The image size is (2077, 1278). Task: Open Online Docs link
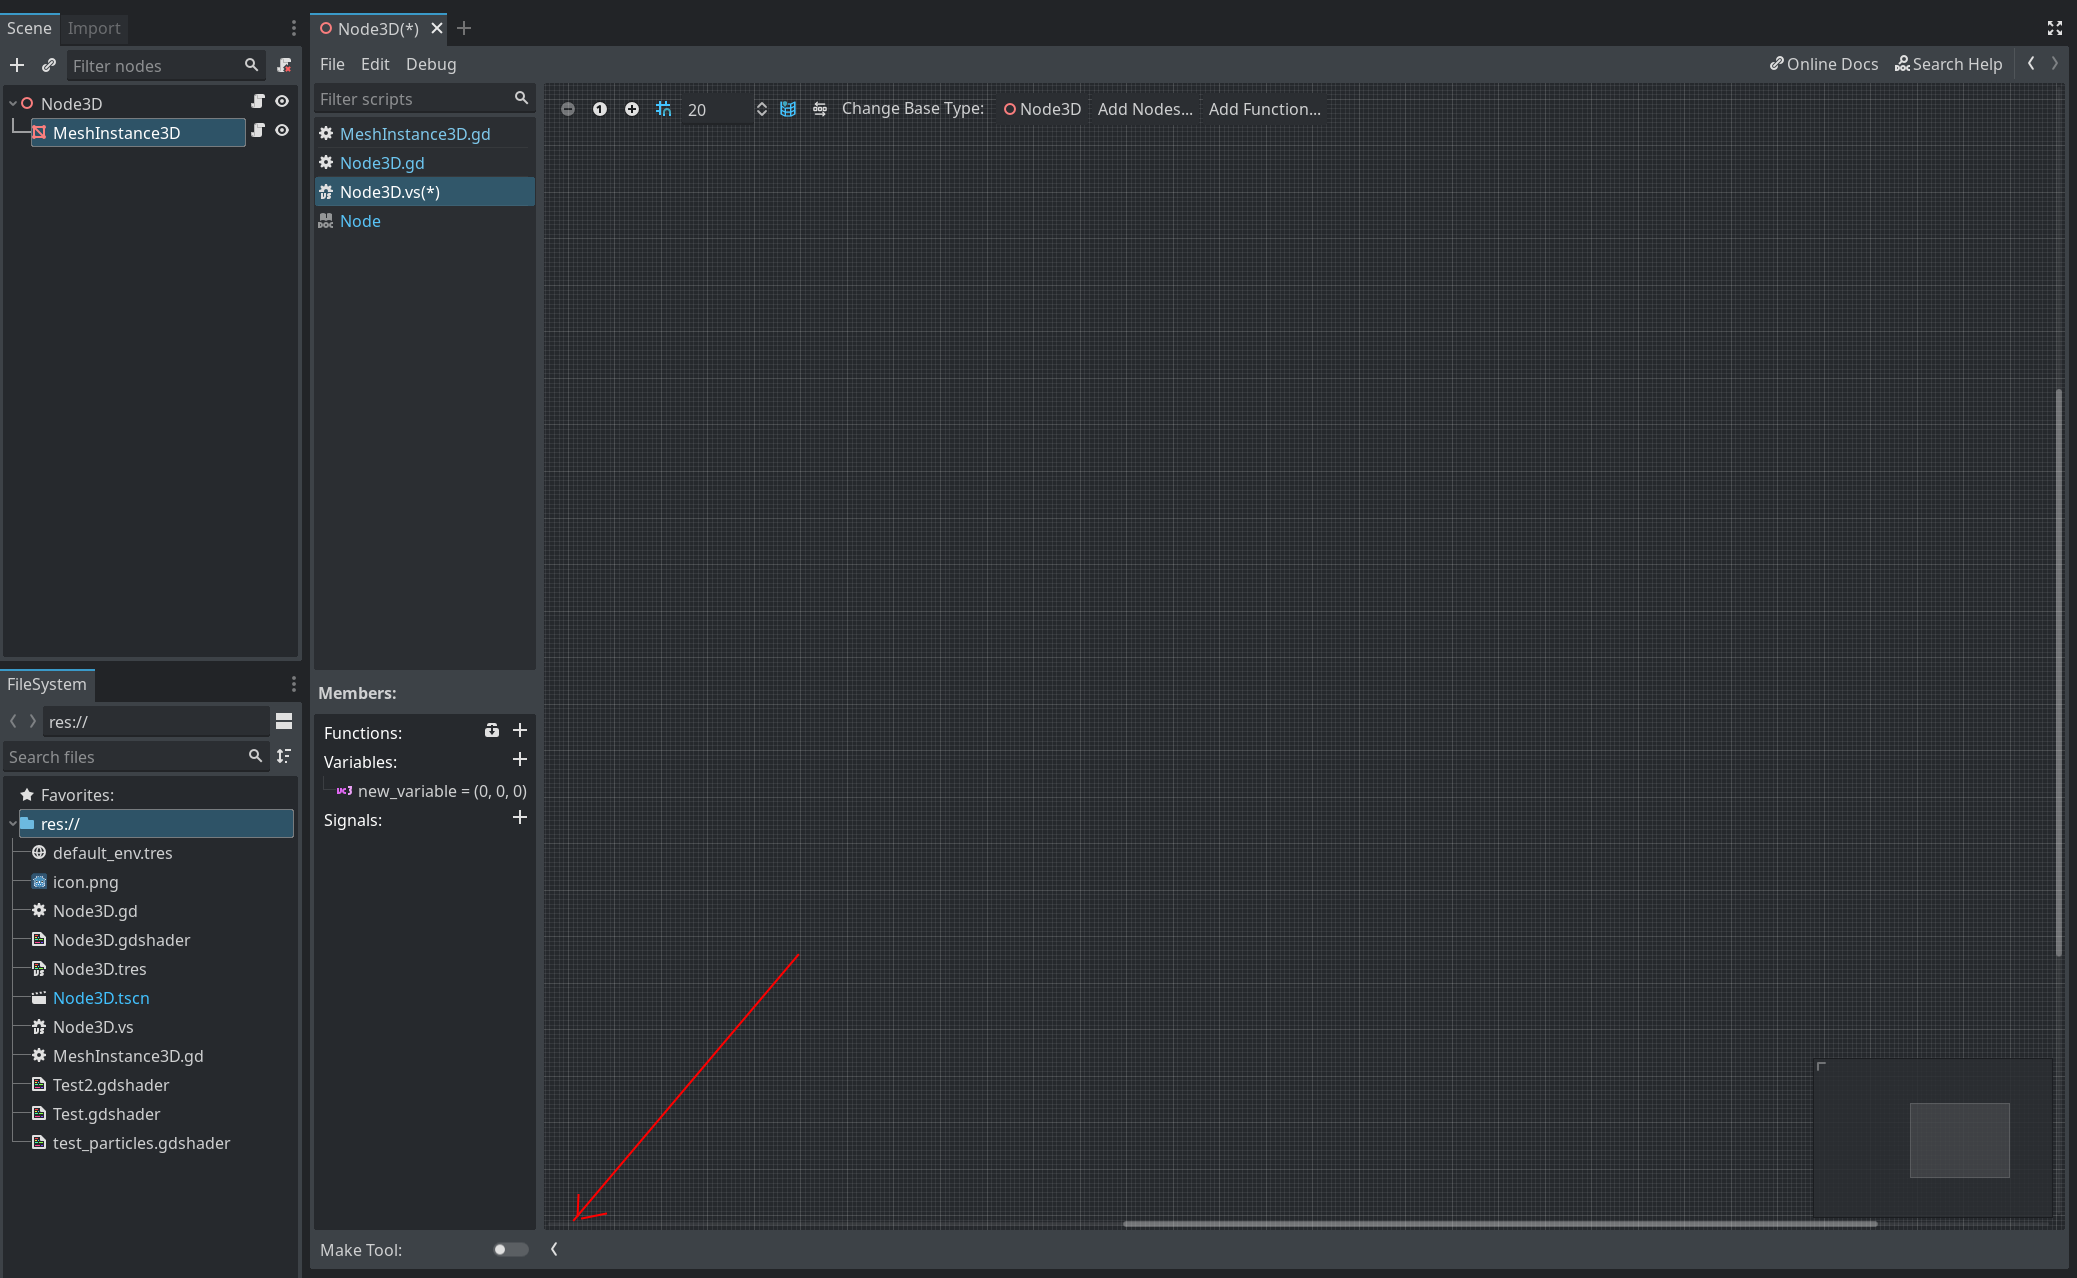[1824, 64]
